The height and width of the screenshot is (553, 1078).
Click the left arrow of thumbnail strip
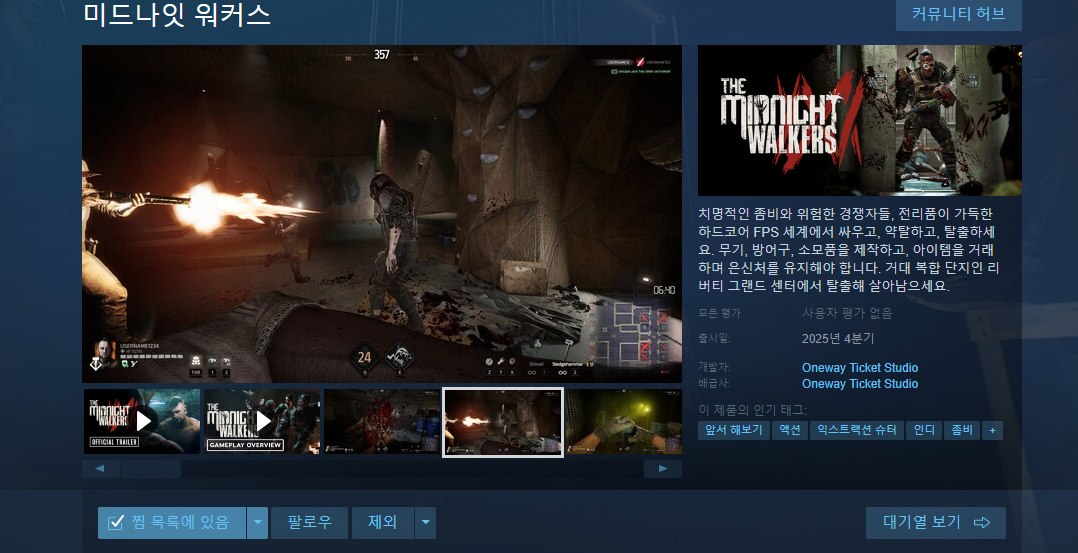(100, 468)
